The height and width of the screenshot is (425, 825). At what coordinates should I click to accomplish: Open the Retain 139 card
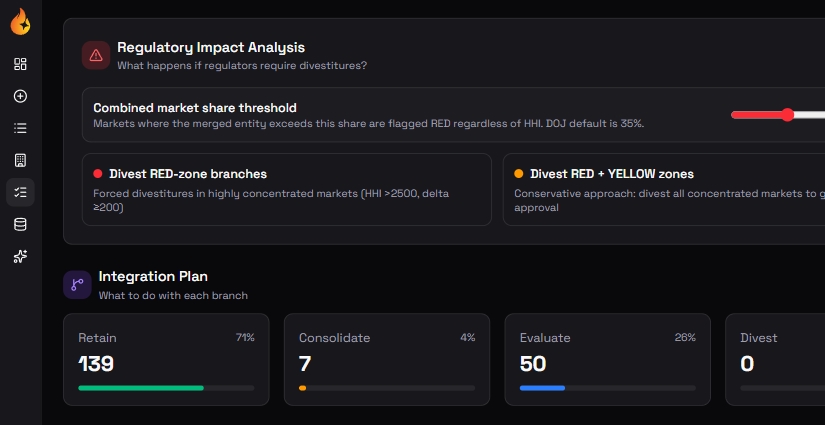(166, 359)
